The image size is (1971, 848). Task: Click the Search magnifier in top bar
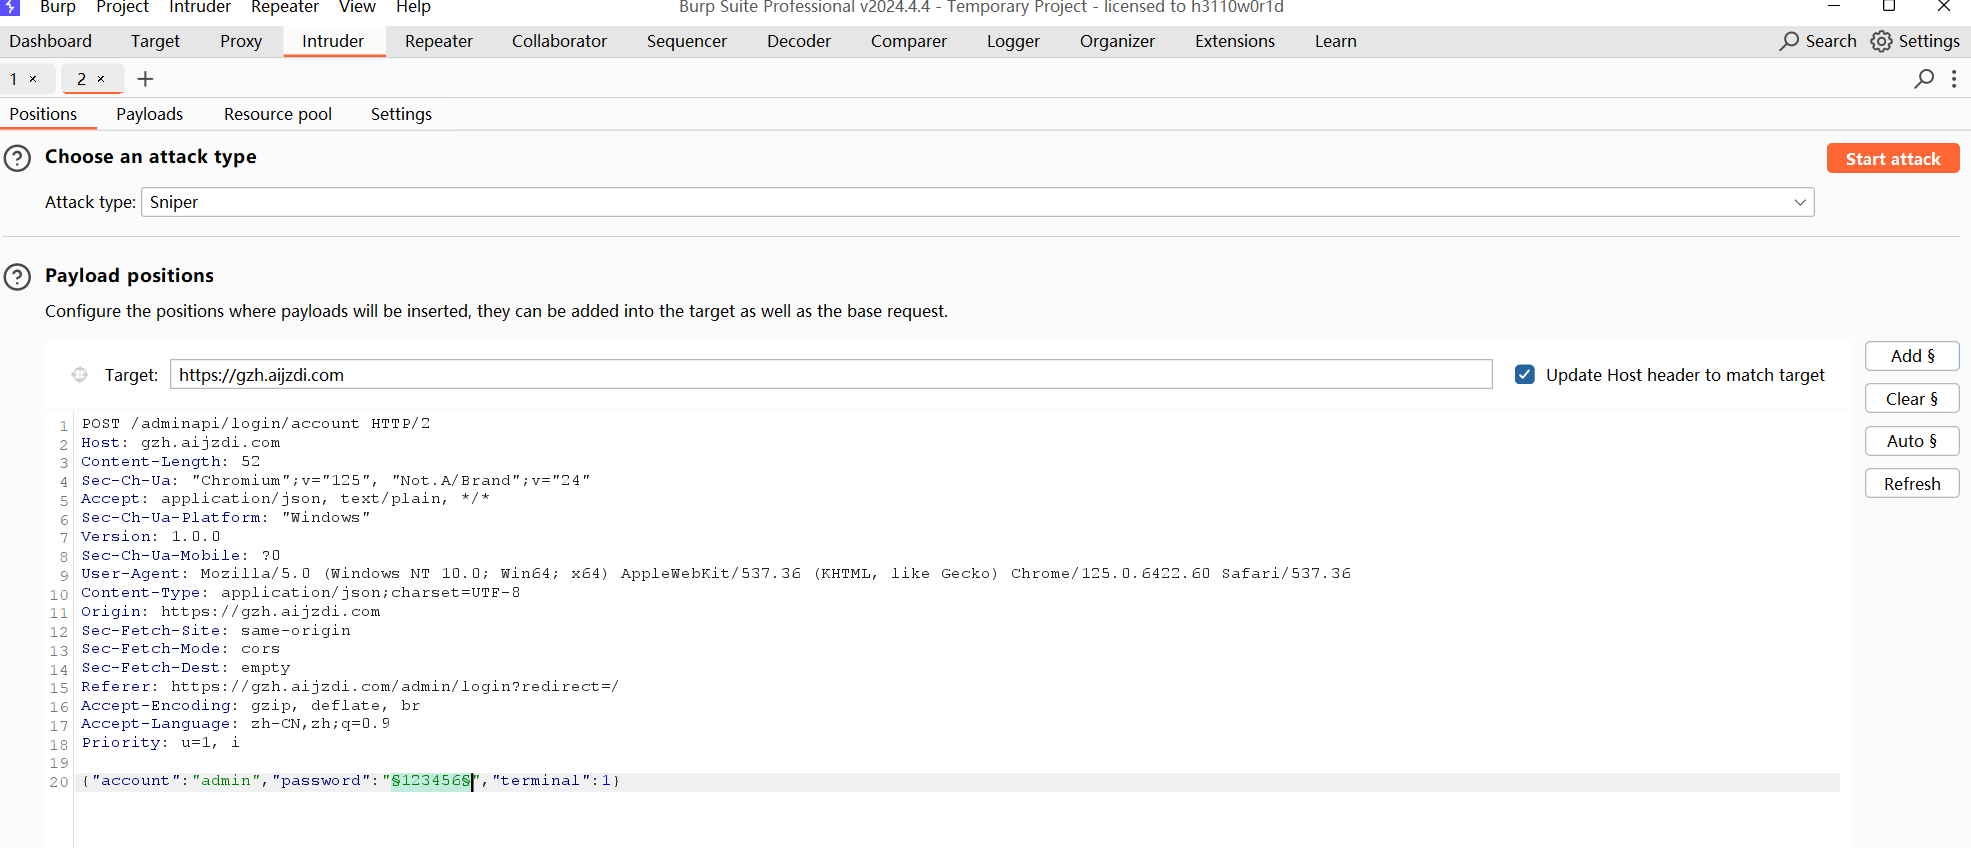tap(1789, 41)
